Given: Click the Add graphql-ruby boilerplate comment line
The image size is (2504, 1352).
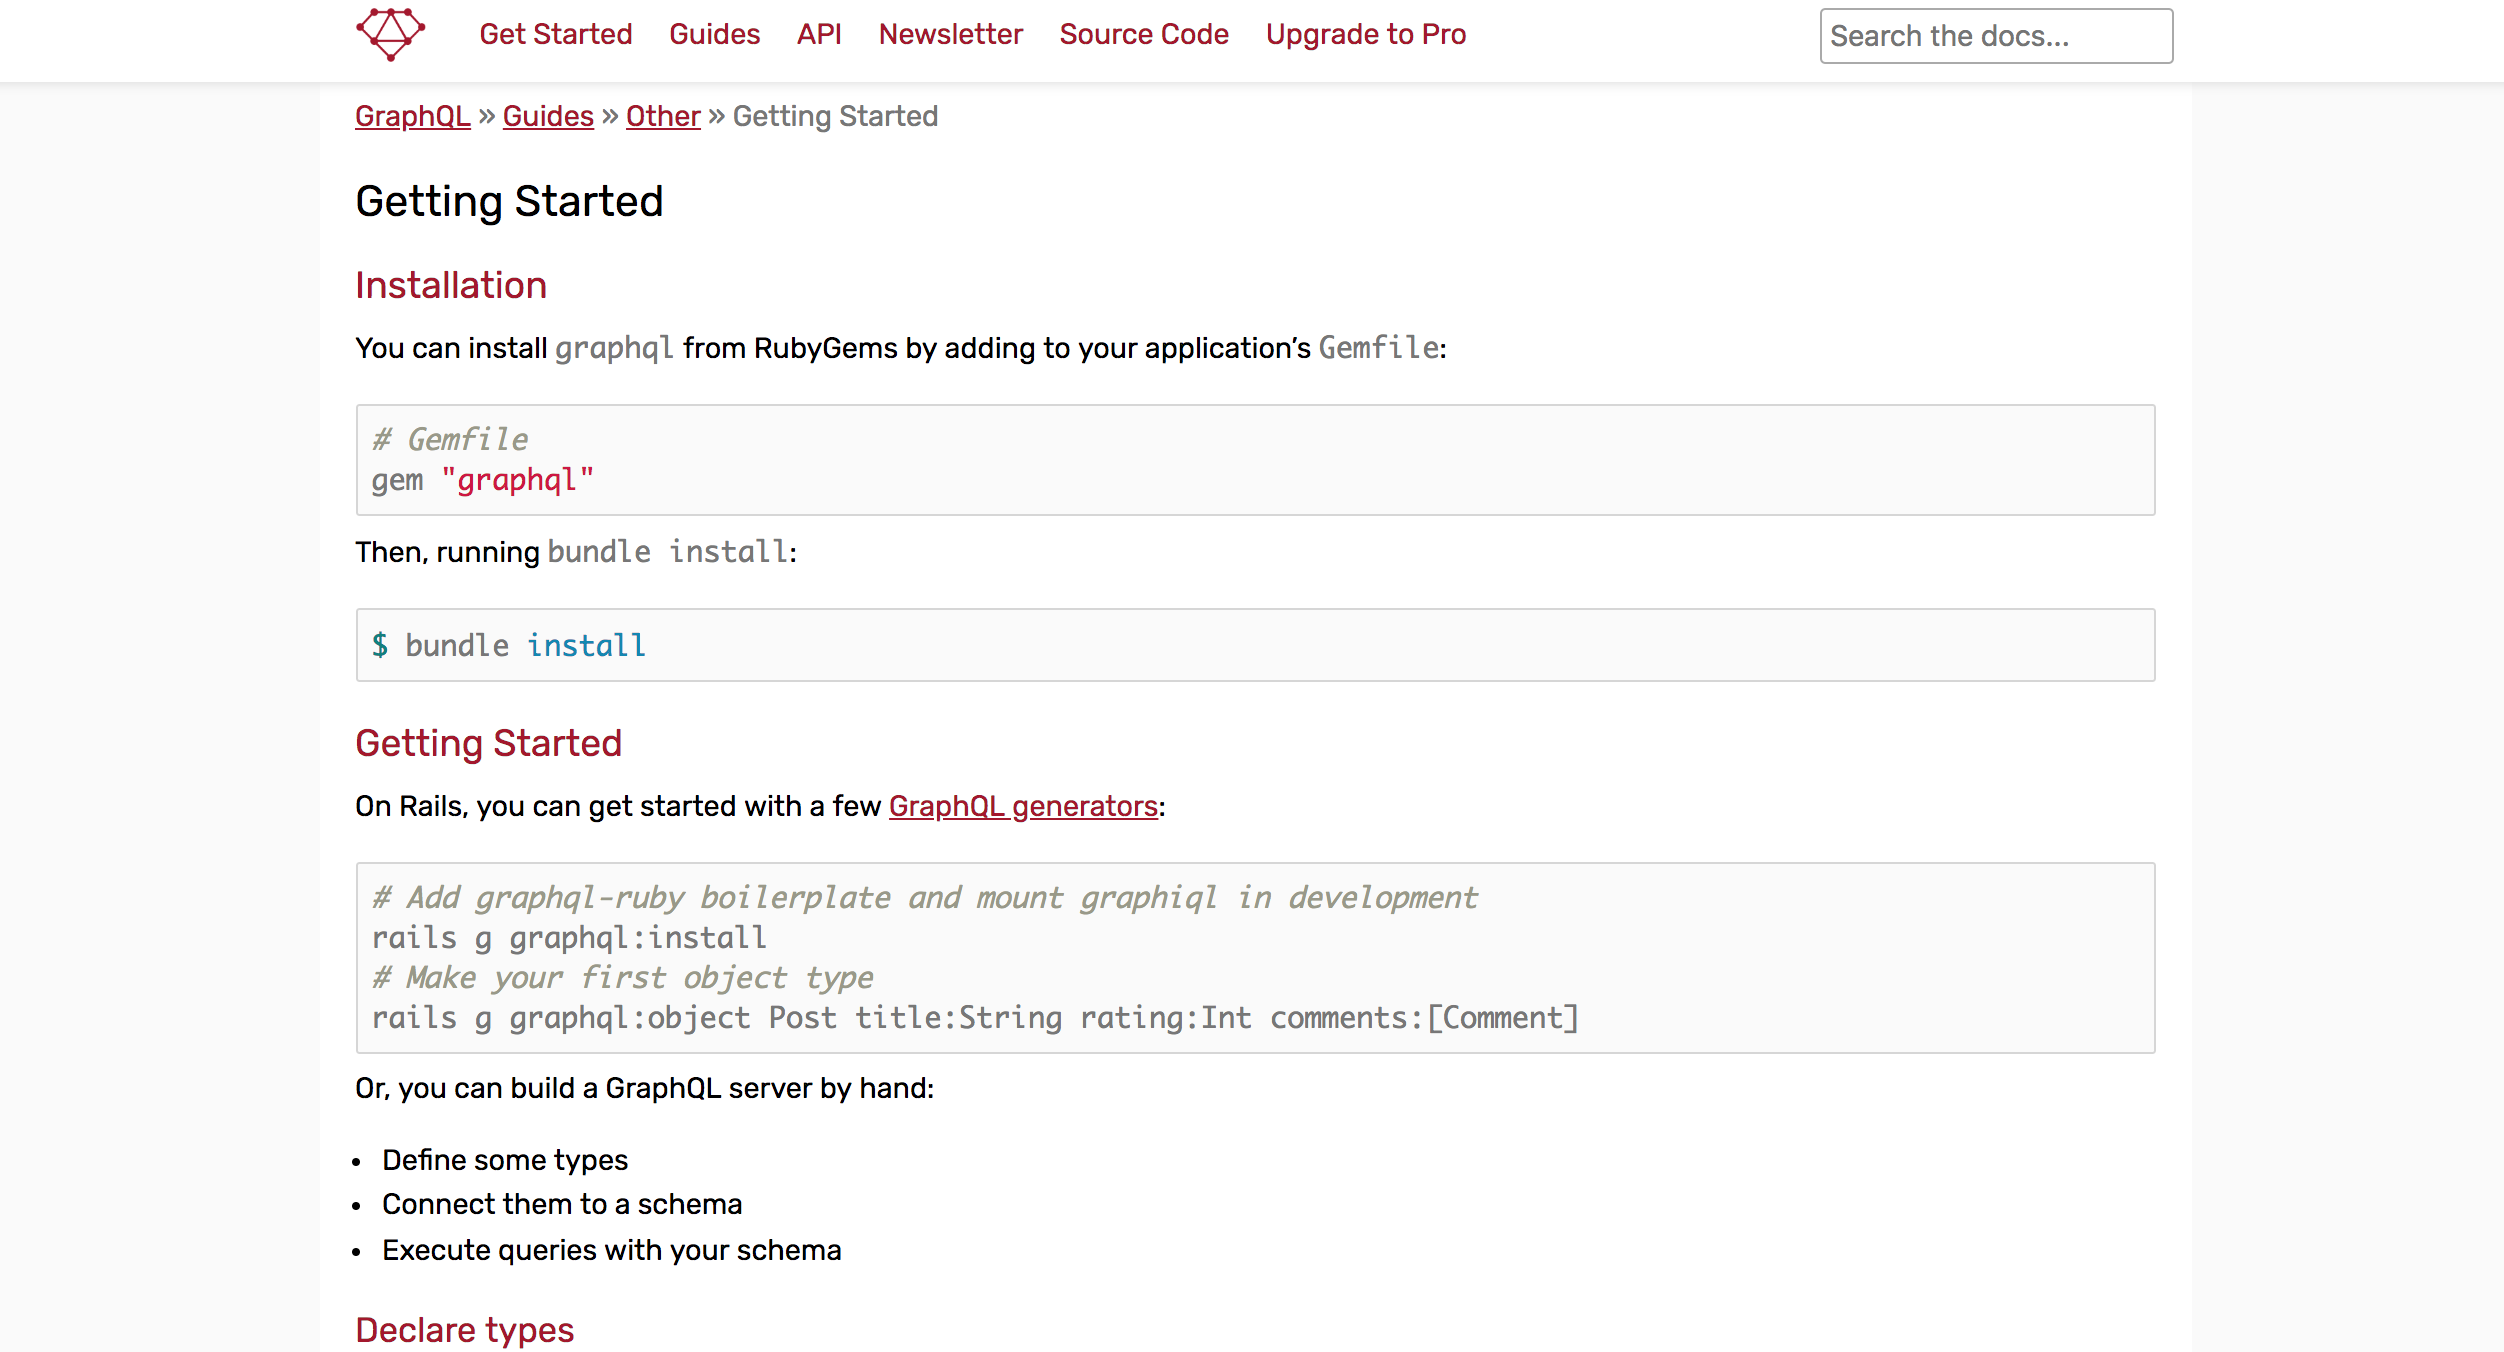Looking at the screenshot, I should (x=925, y=898).
